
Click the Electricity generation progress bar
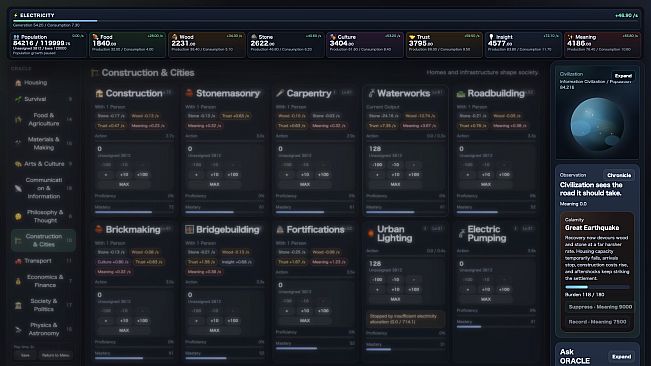click(x=325, y=21)
